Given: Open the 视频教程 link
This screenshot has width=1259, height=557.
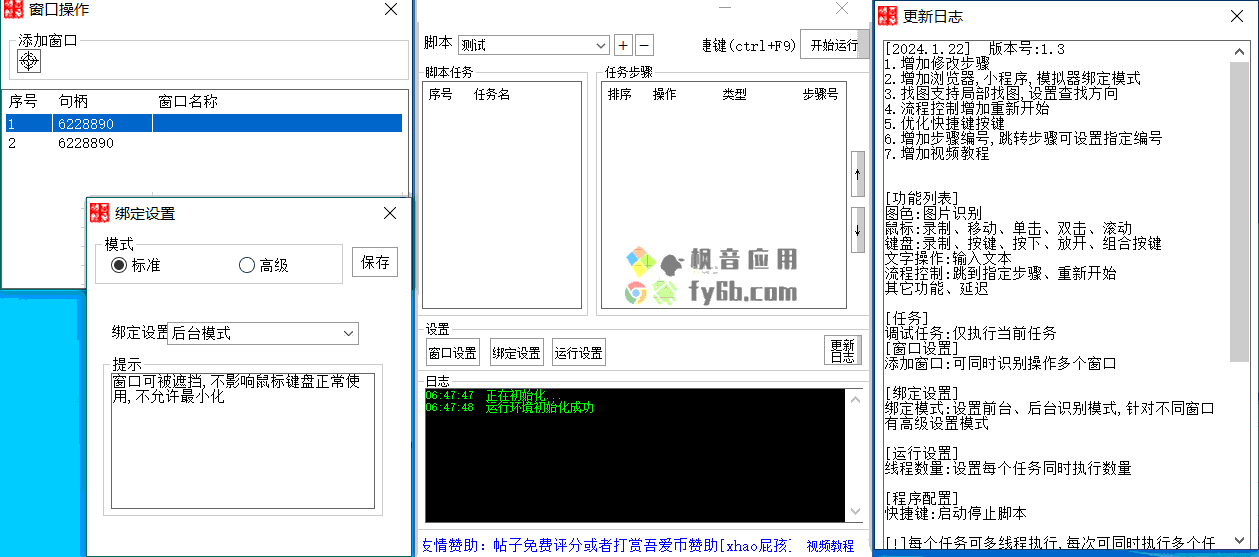Looking at the screenshot, I should (830, 546).
